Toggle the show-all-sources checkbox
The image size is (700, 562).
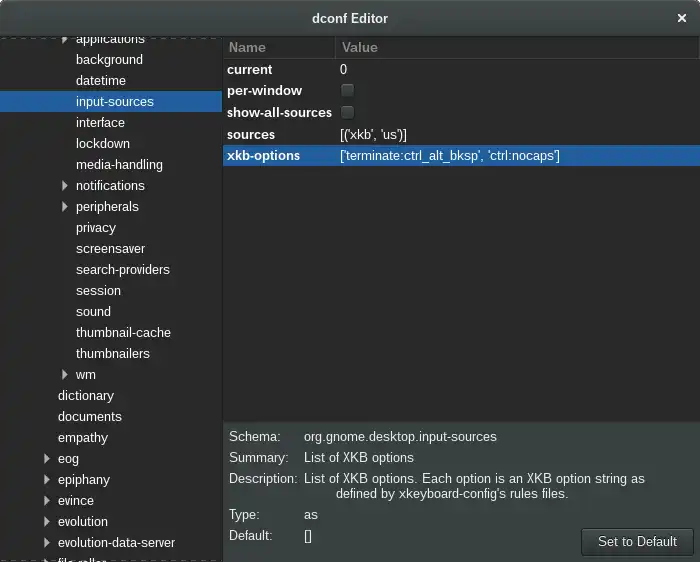347,112
